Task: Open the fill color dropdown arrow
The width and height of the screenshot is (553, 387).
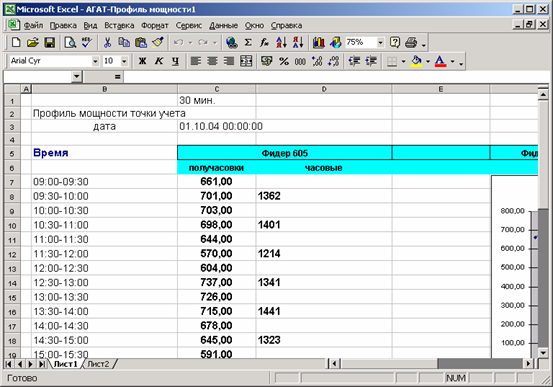Action: 428,61
